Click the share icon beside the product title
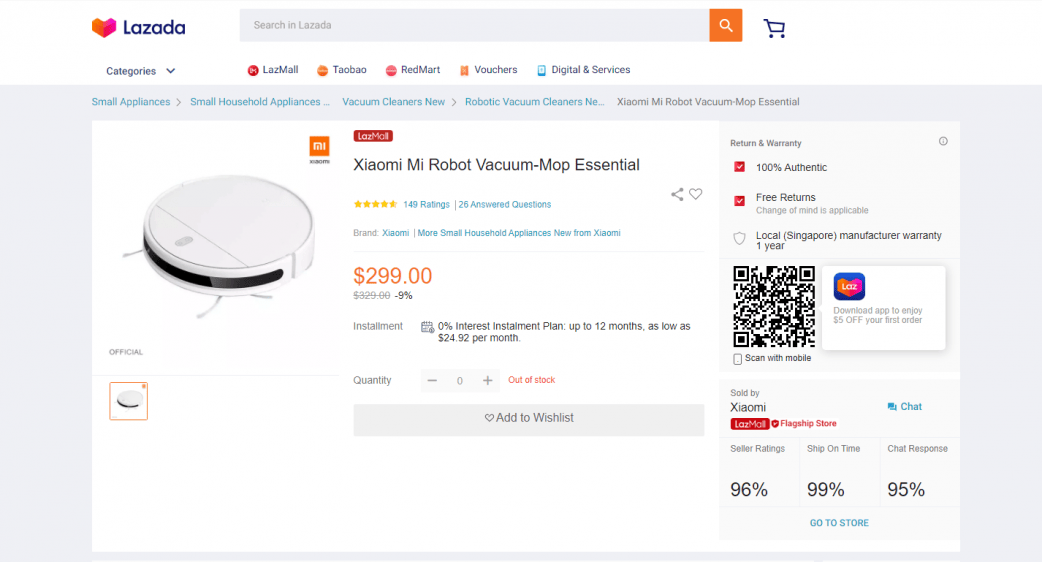Viewport: 1042px width, 562px height. (677, 194)
